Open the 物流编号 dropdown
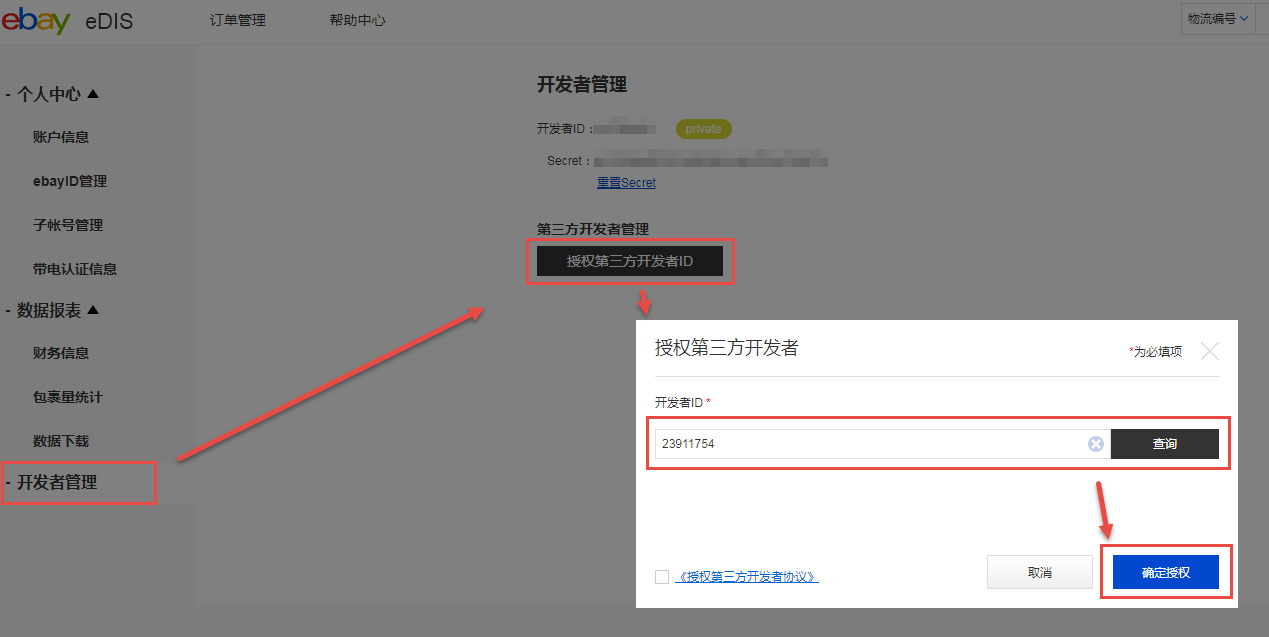The width and height of the screenshot is (1269, 637). click(x=1217, y=19)
